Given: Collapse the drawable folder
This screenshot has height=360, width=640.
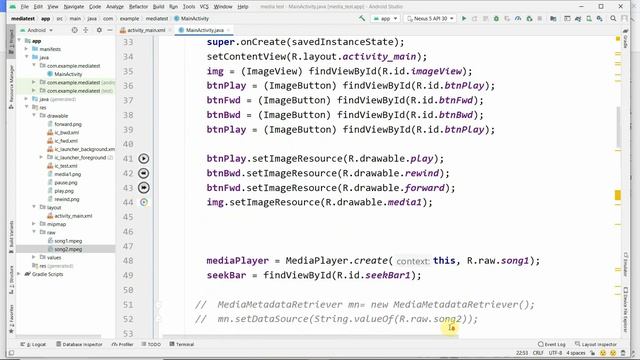Looking at the screenshot, I should 34,116.
